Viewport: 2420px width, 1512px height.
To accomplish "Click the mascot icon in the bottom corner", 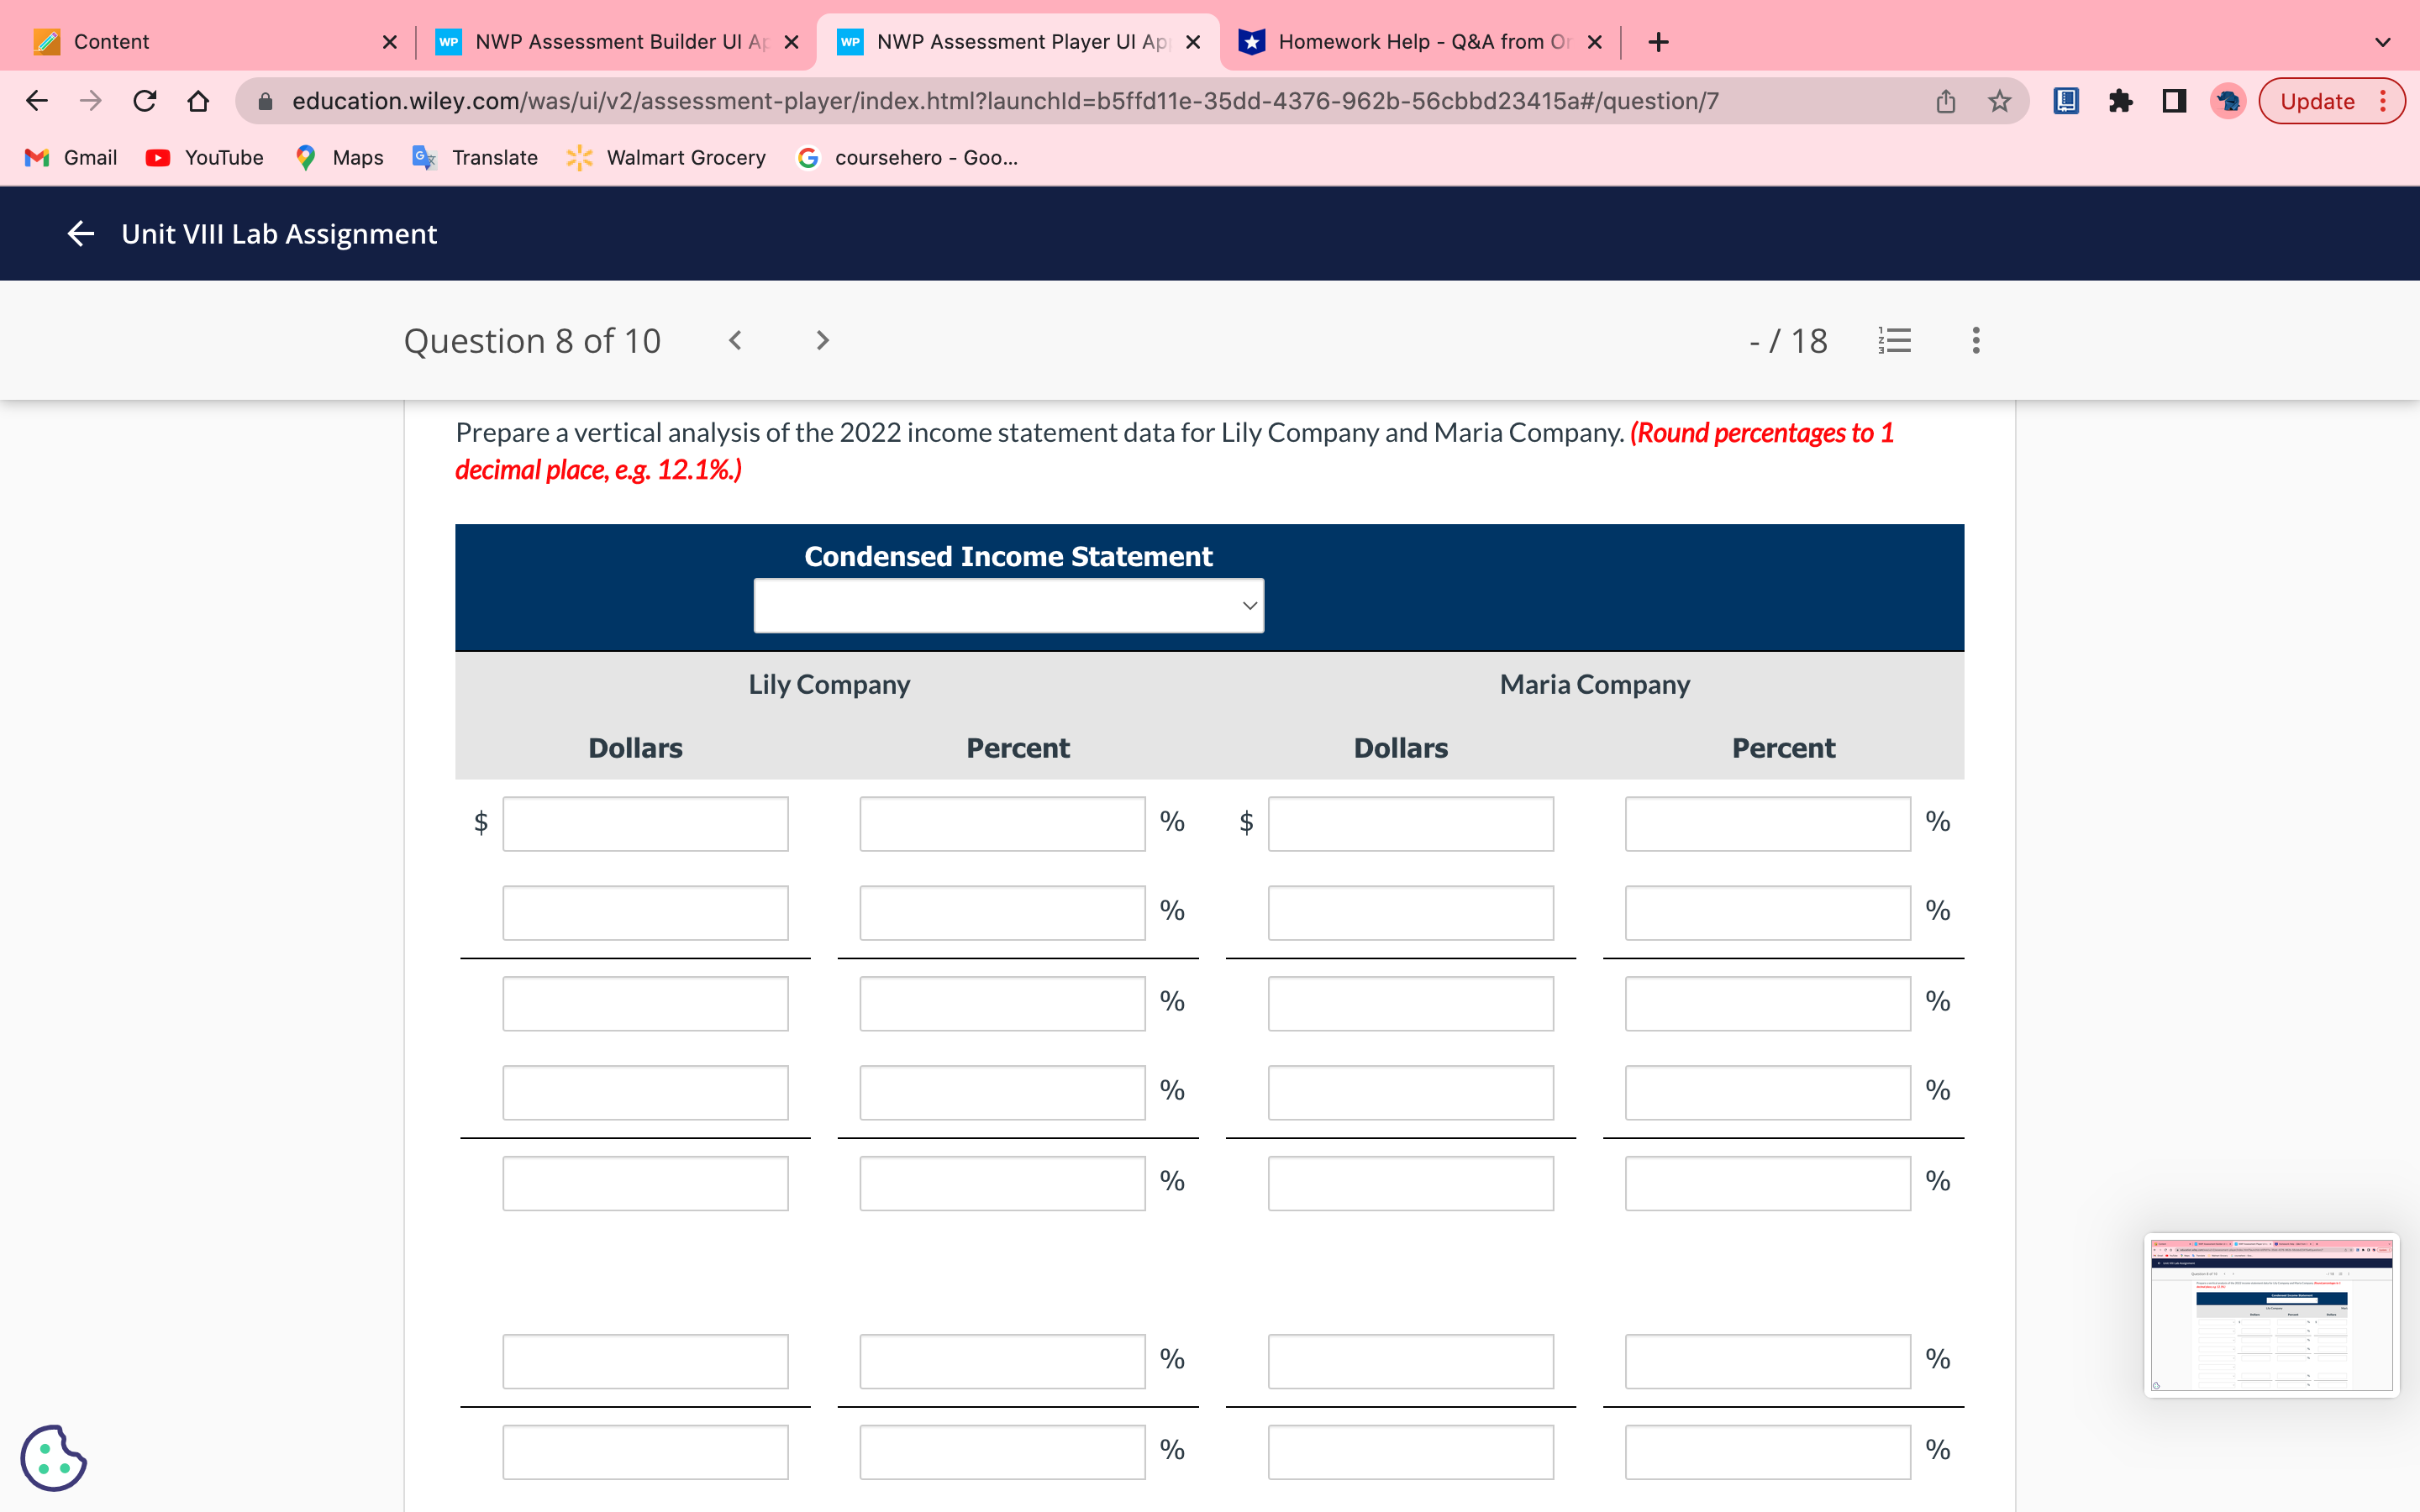I will click(54, 1458).
